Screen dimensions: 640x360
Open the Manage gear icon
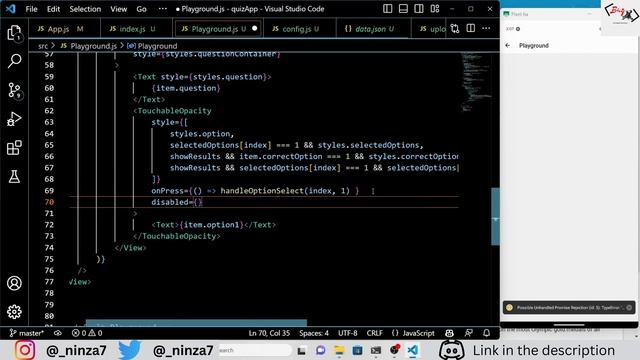point(14,312)
